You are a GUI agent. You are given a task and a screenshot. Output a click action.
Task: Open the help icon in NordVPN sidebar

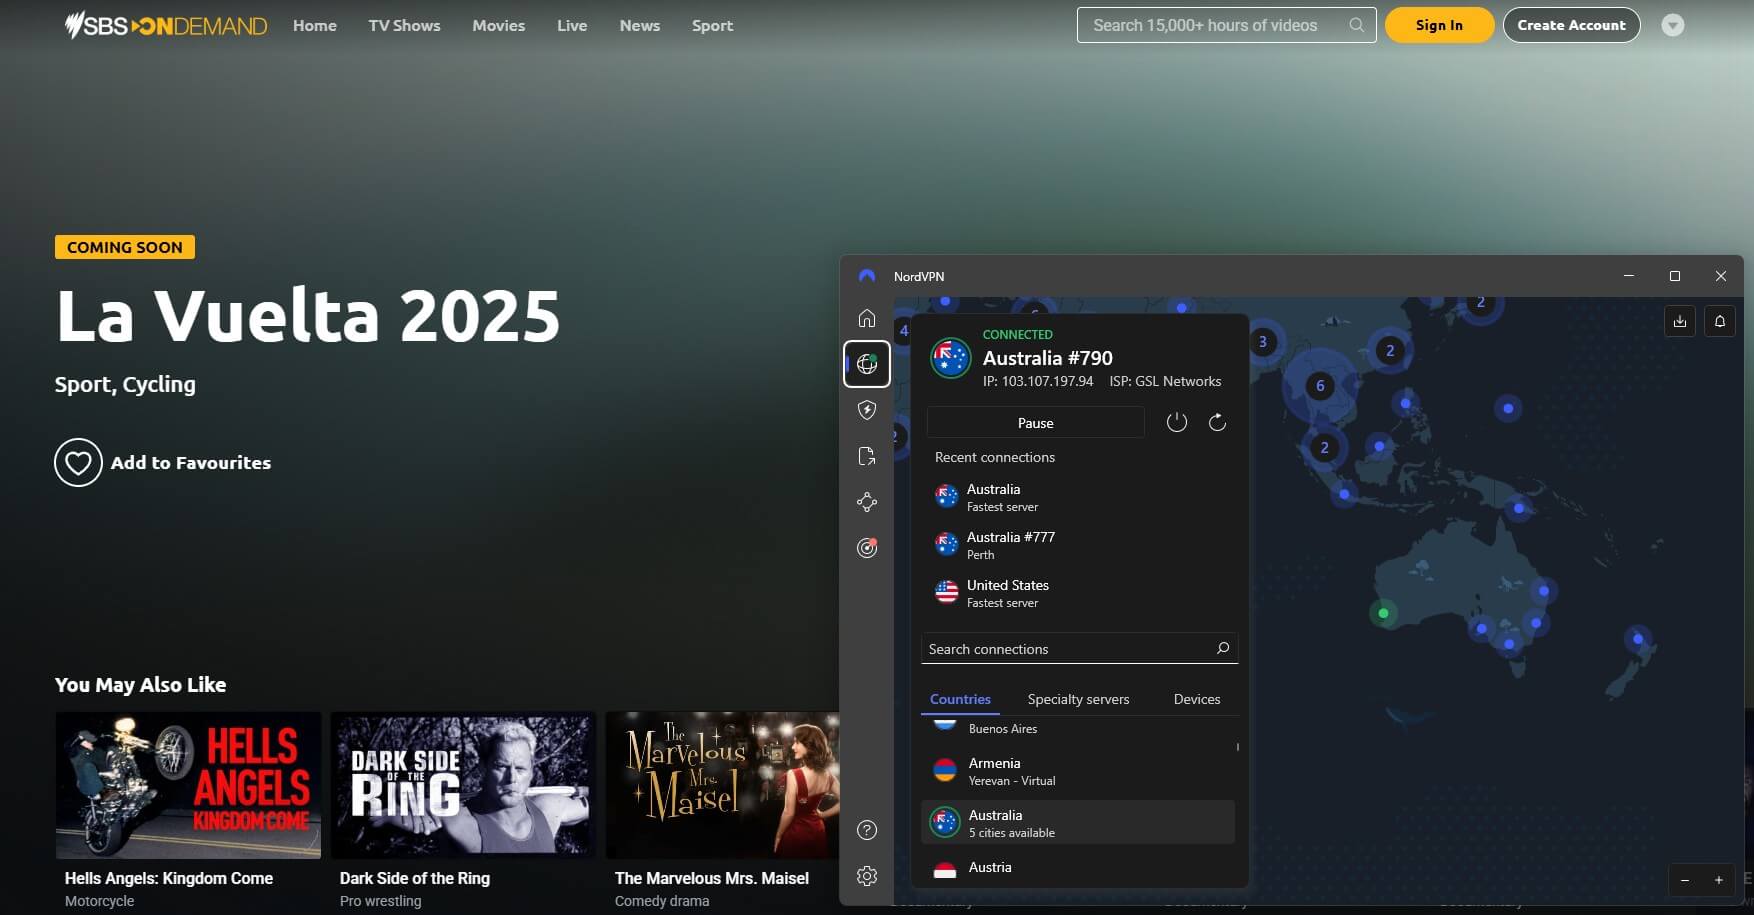coord(867,830)
